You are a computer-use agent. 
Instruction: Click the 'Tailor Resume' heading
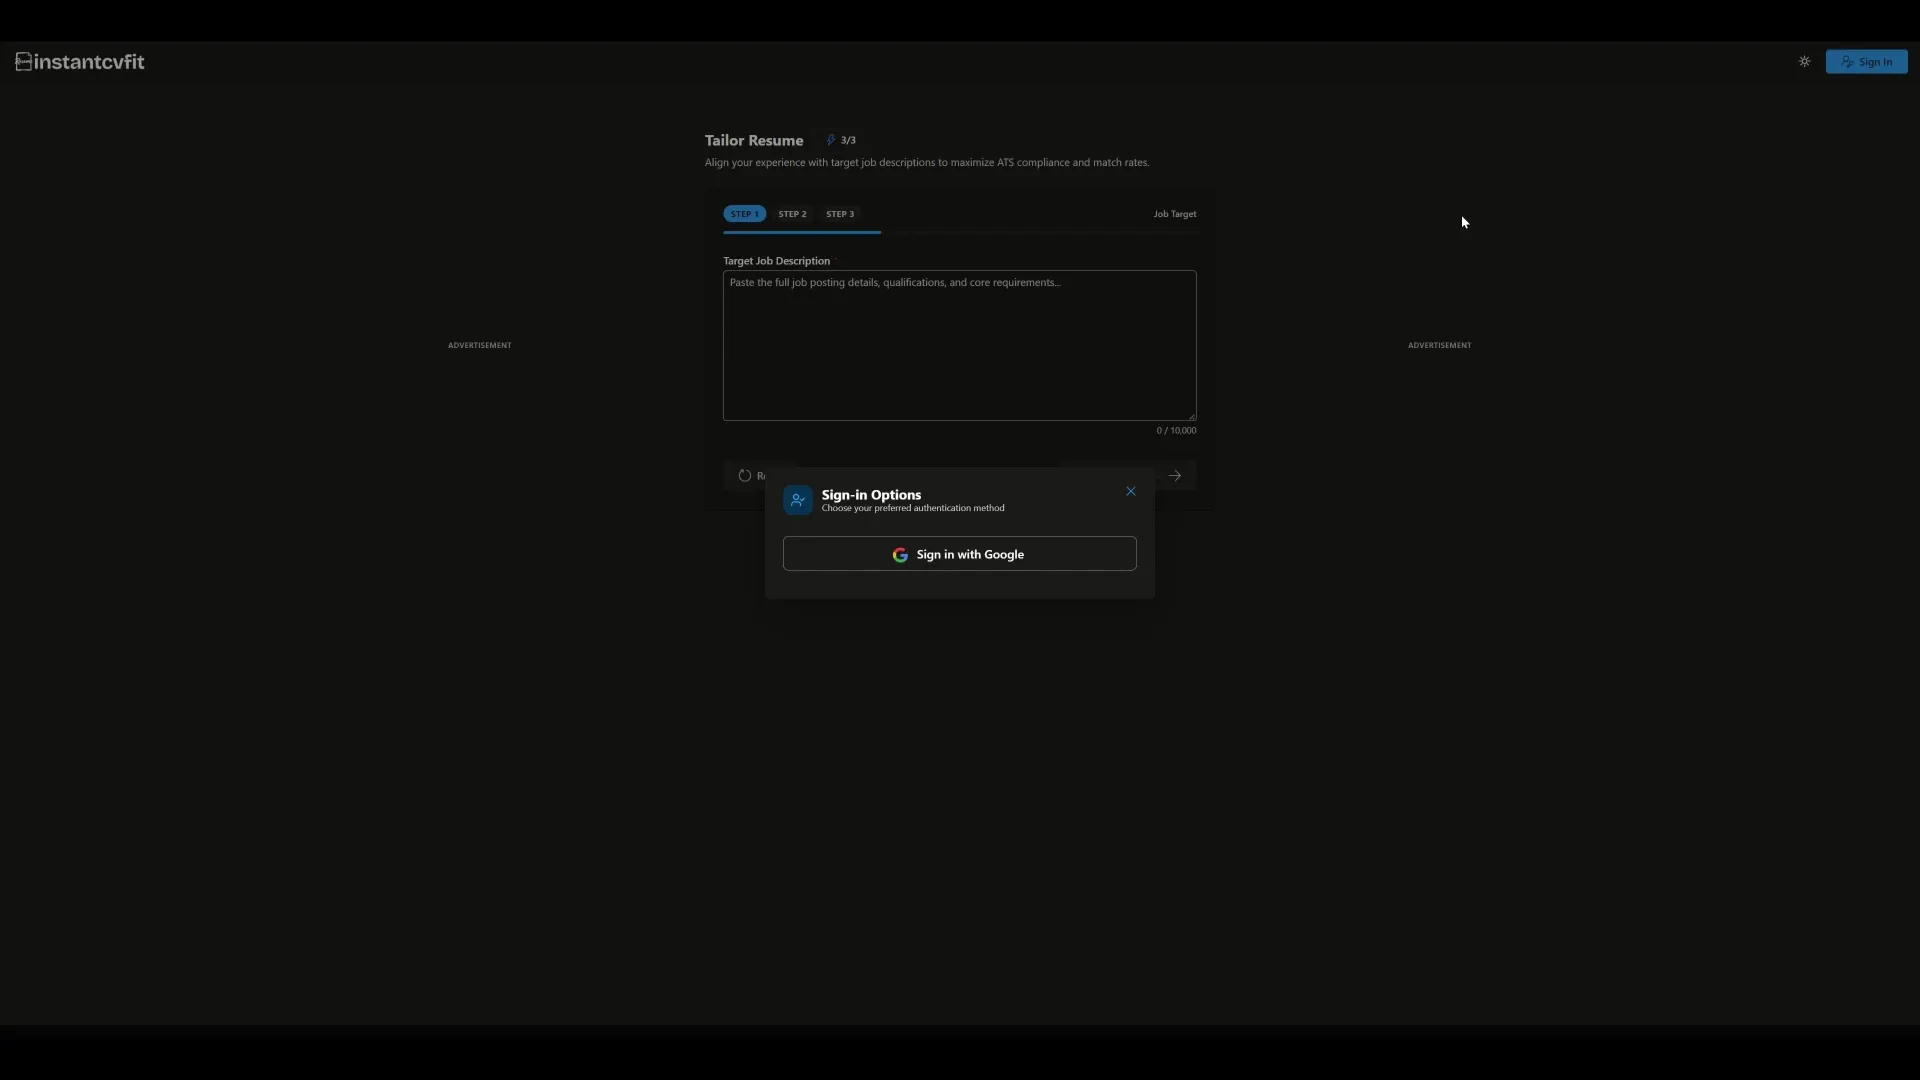[754, 141]
